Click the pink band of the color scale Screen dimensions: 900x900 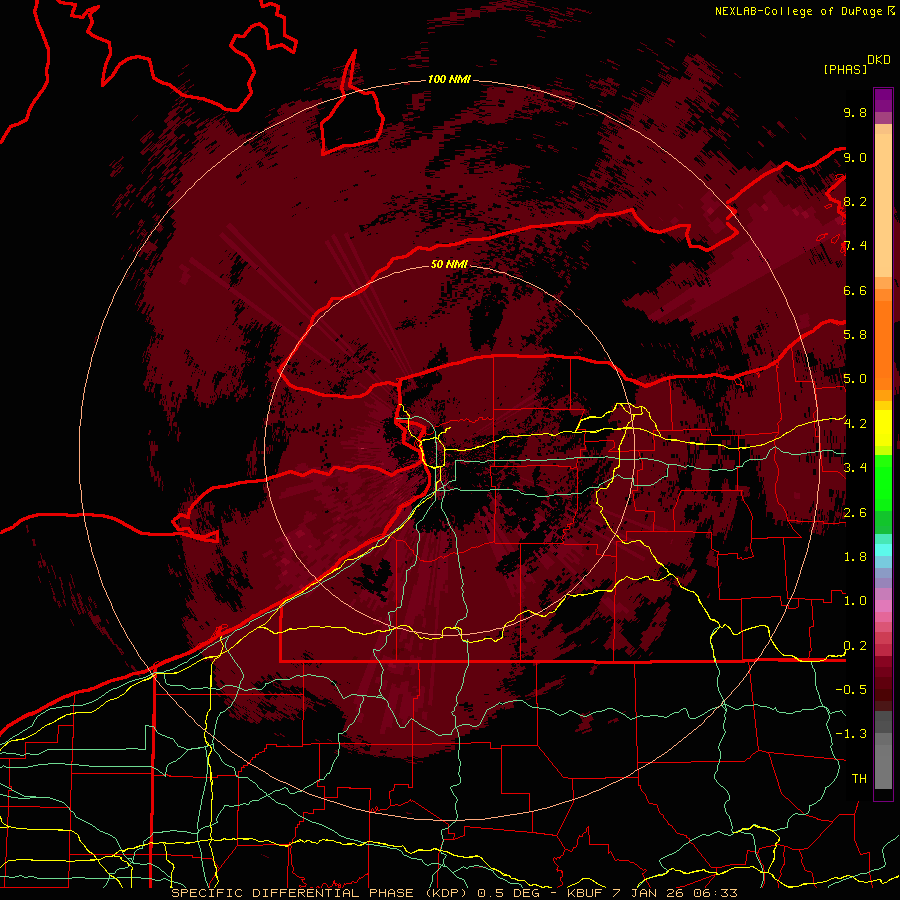883,606
